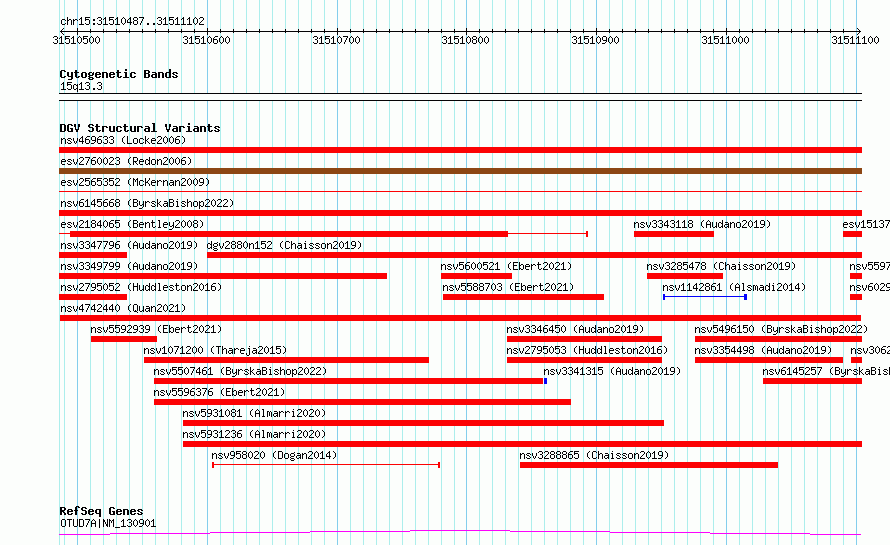The image size is (890, 545).
Task: Open the partially shown nsv6145257 variant label
Action: 826,371
